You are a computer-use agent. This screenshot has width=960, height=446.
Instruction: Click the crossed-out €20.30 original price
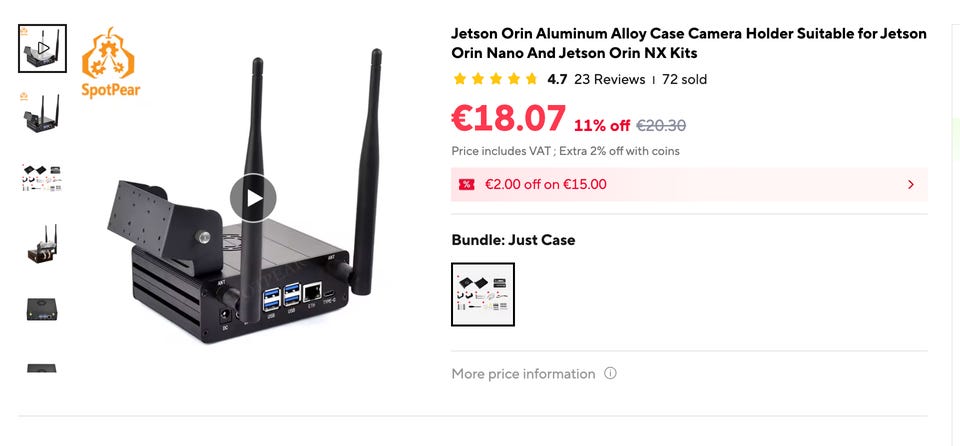661,125
